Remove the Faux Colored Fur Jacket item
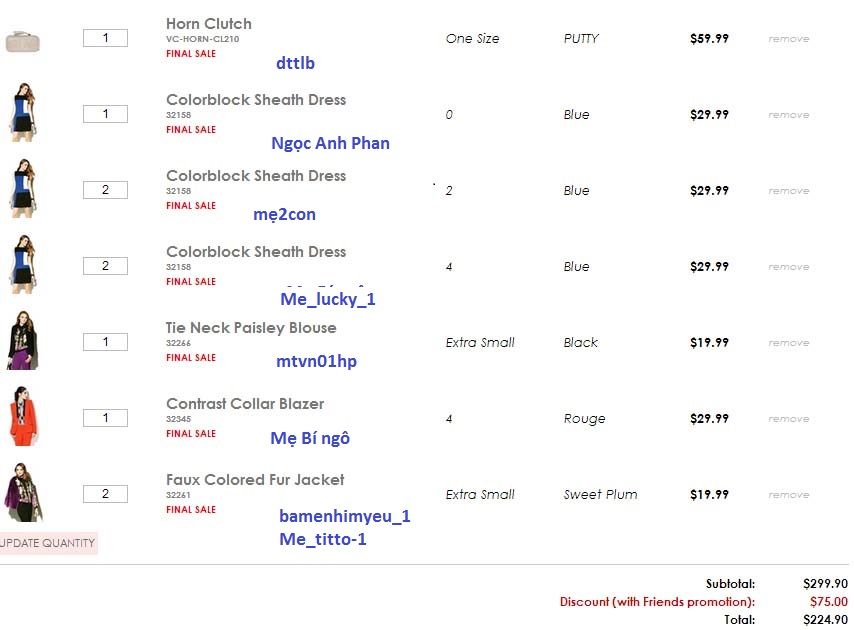Viewport: 854px width, 630px height. tap(788, 495)
